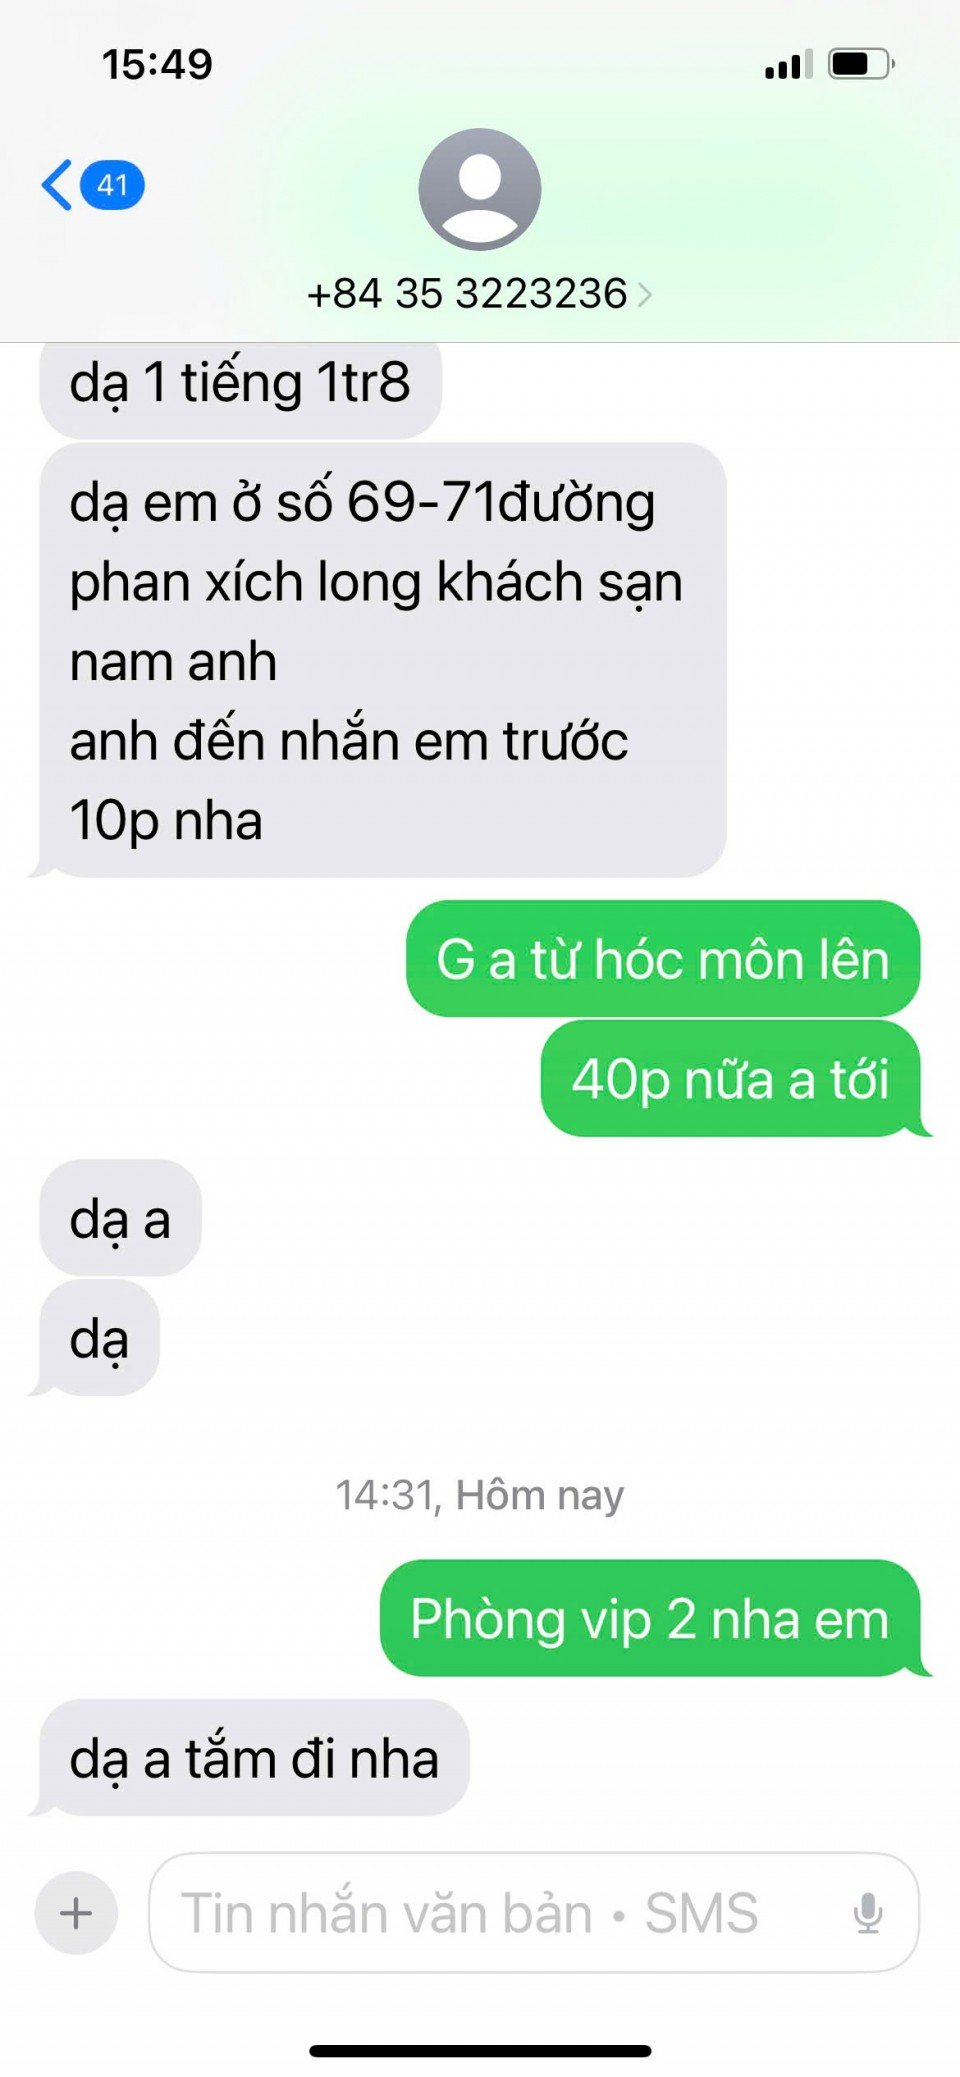Tap the address message mentioning phan xích long
This screenshot has width=960, height=2077.
(383, 660)
